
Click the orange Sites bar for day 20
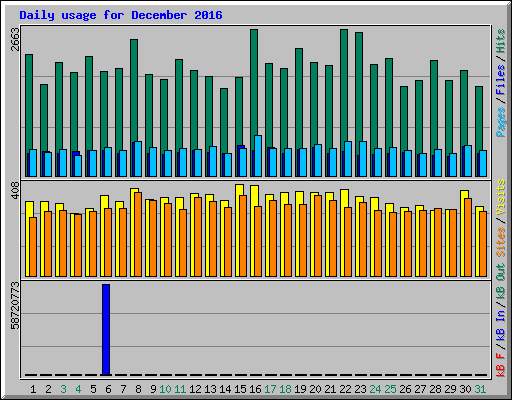point(318,236)
